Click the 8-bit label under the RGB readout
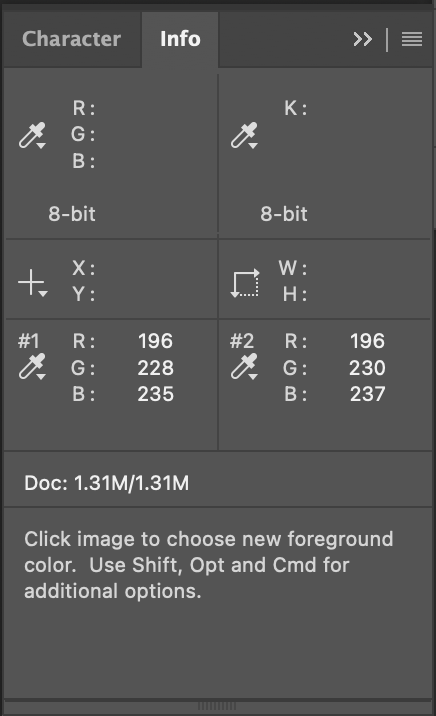The height and width of the screenshot is (716, 436). (72, 214)
